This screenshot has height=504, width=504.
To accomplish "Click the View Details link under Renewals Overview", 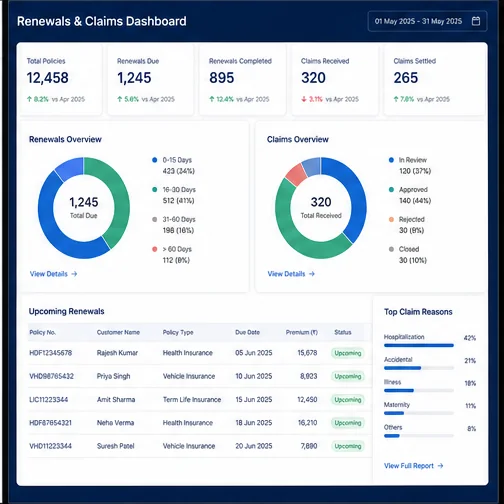I will [x=49, y=274].
